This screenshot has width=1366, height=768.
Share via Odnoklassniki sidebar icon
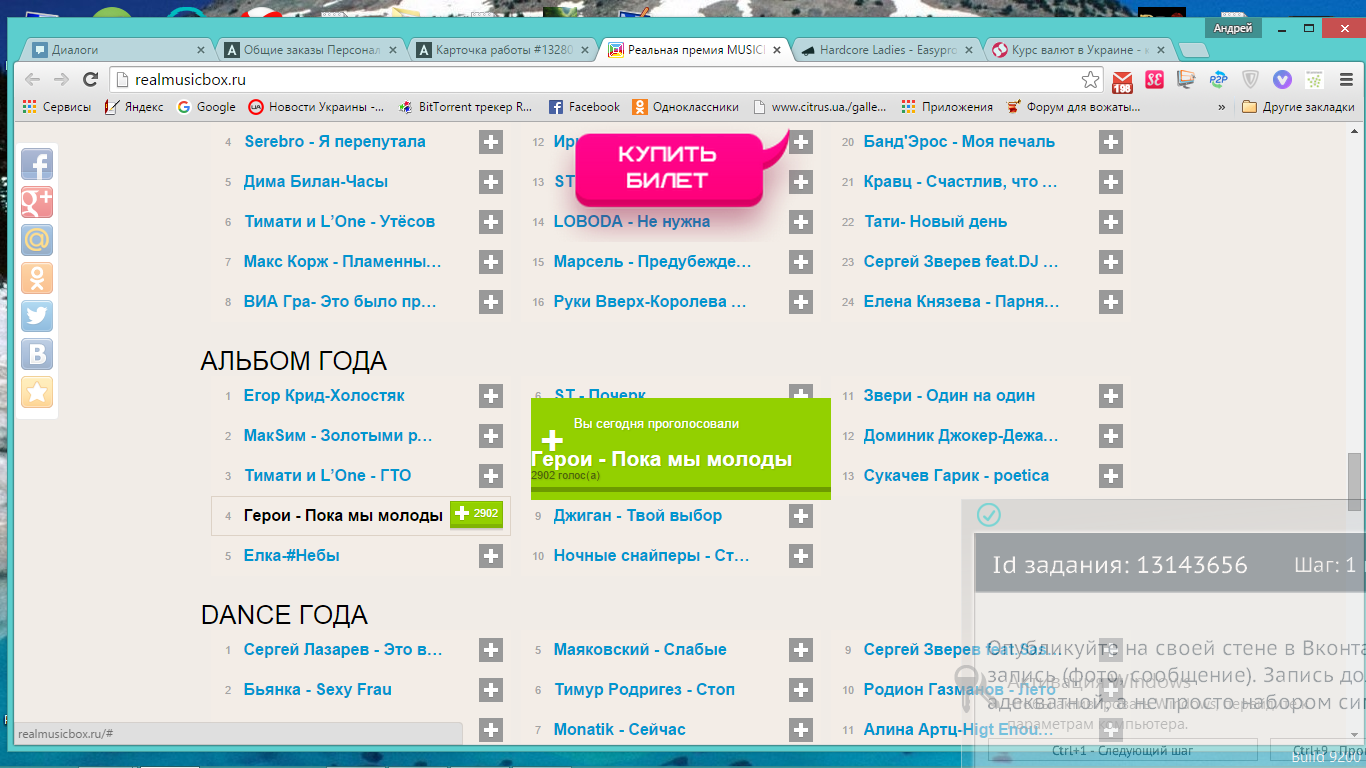point(37,278)
